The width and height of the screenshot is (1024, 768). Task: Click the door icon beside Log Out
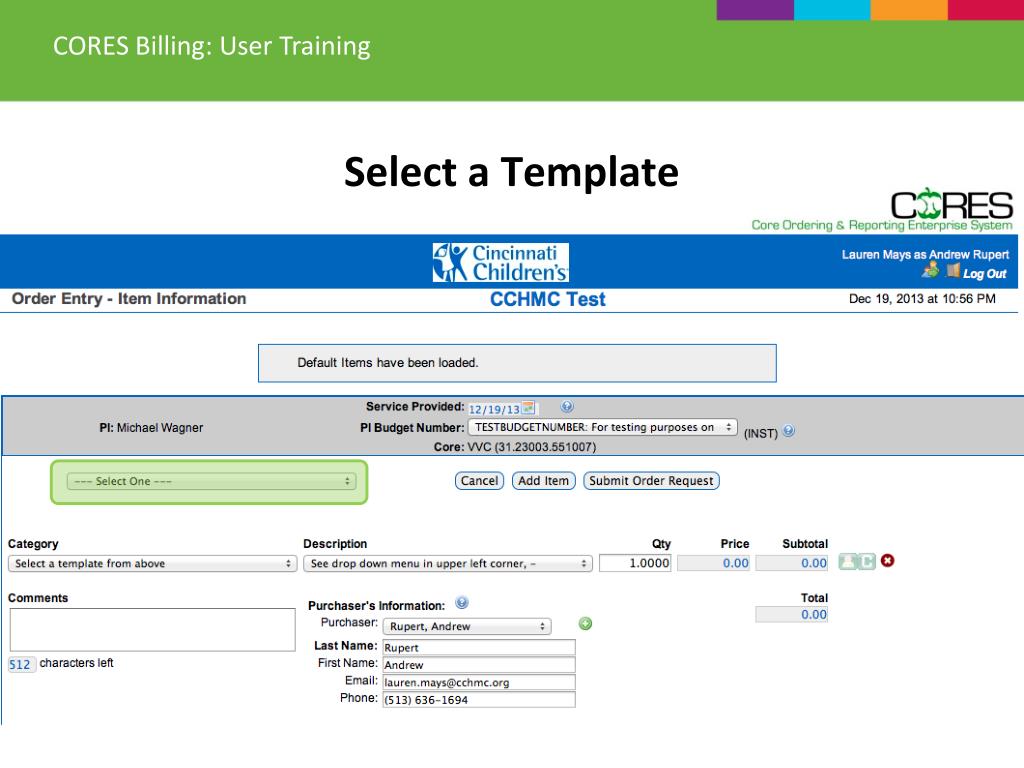point(953,270)
